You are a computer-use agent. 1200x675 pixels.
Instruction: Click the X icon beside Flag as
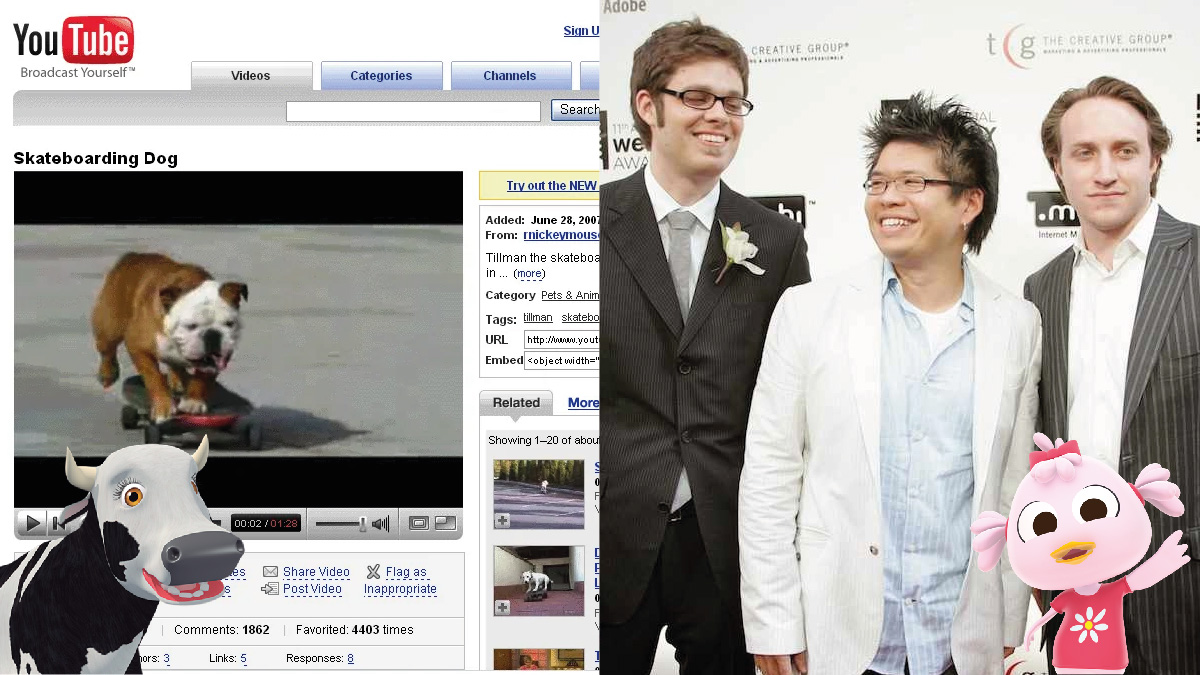[x=373, y=572]
